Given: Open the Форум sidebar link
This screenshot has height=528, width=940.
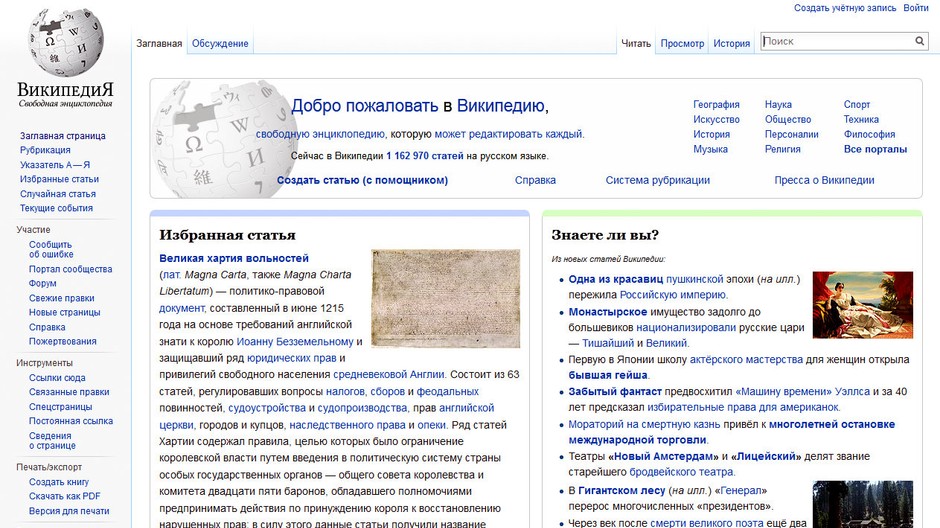Looking at the screenshot, I should tap(43, 283).
